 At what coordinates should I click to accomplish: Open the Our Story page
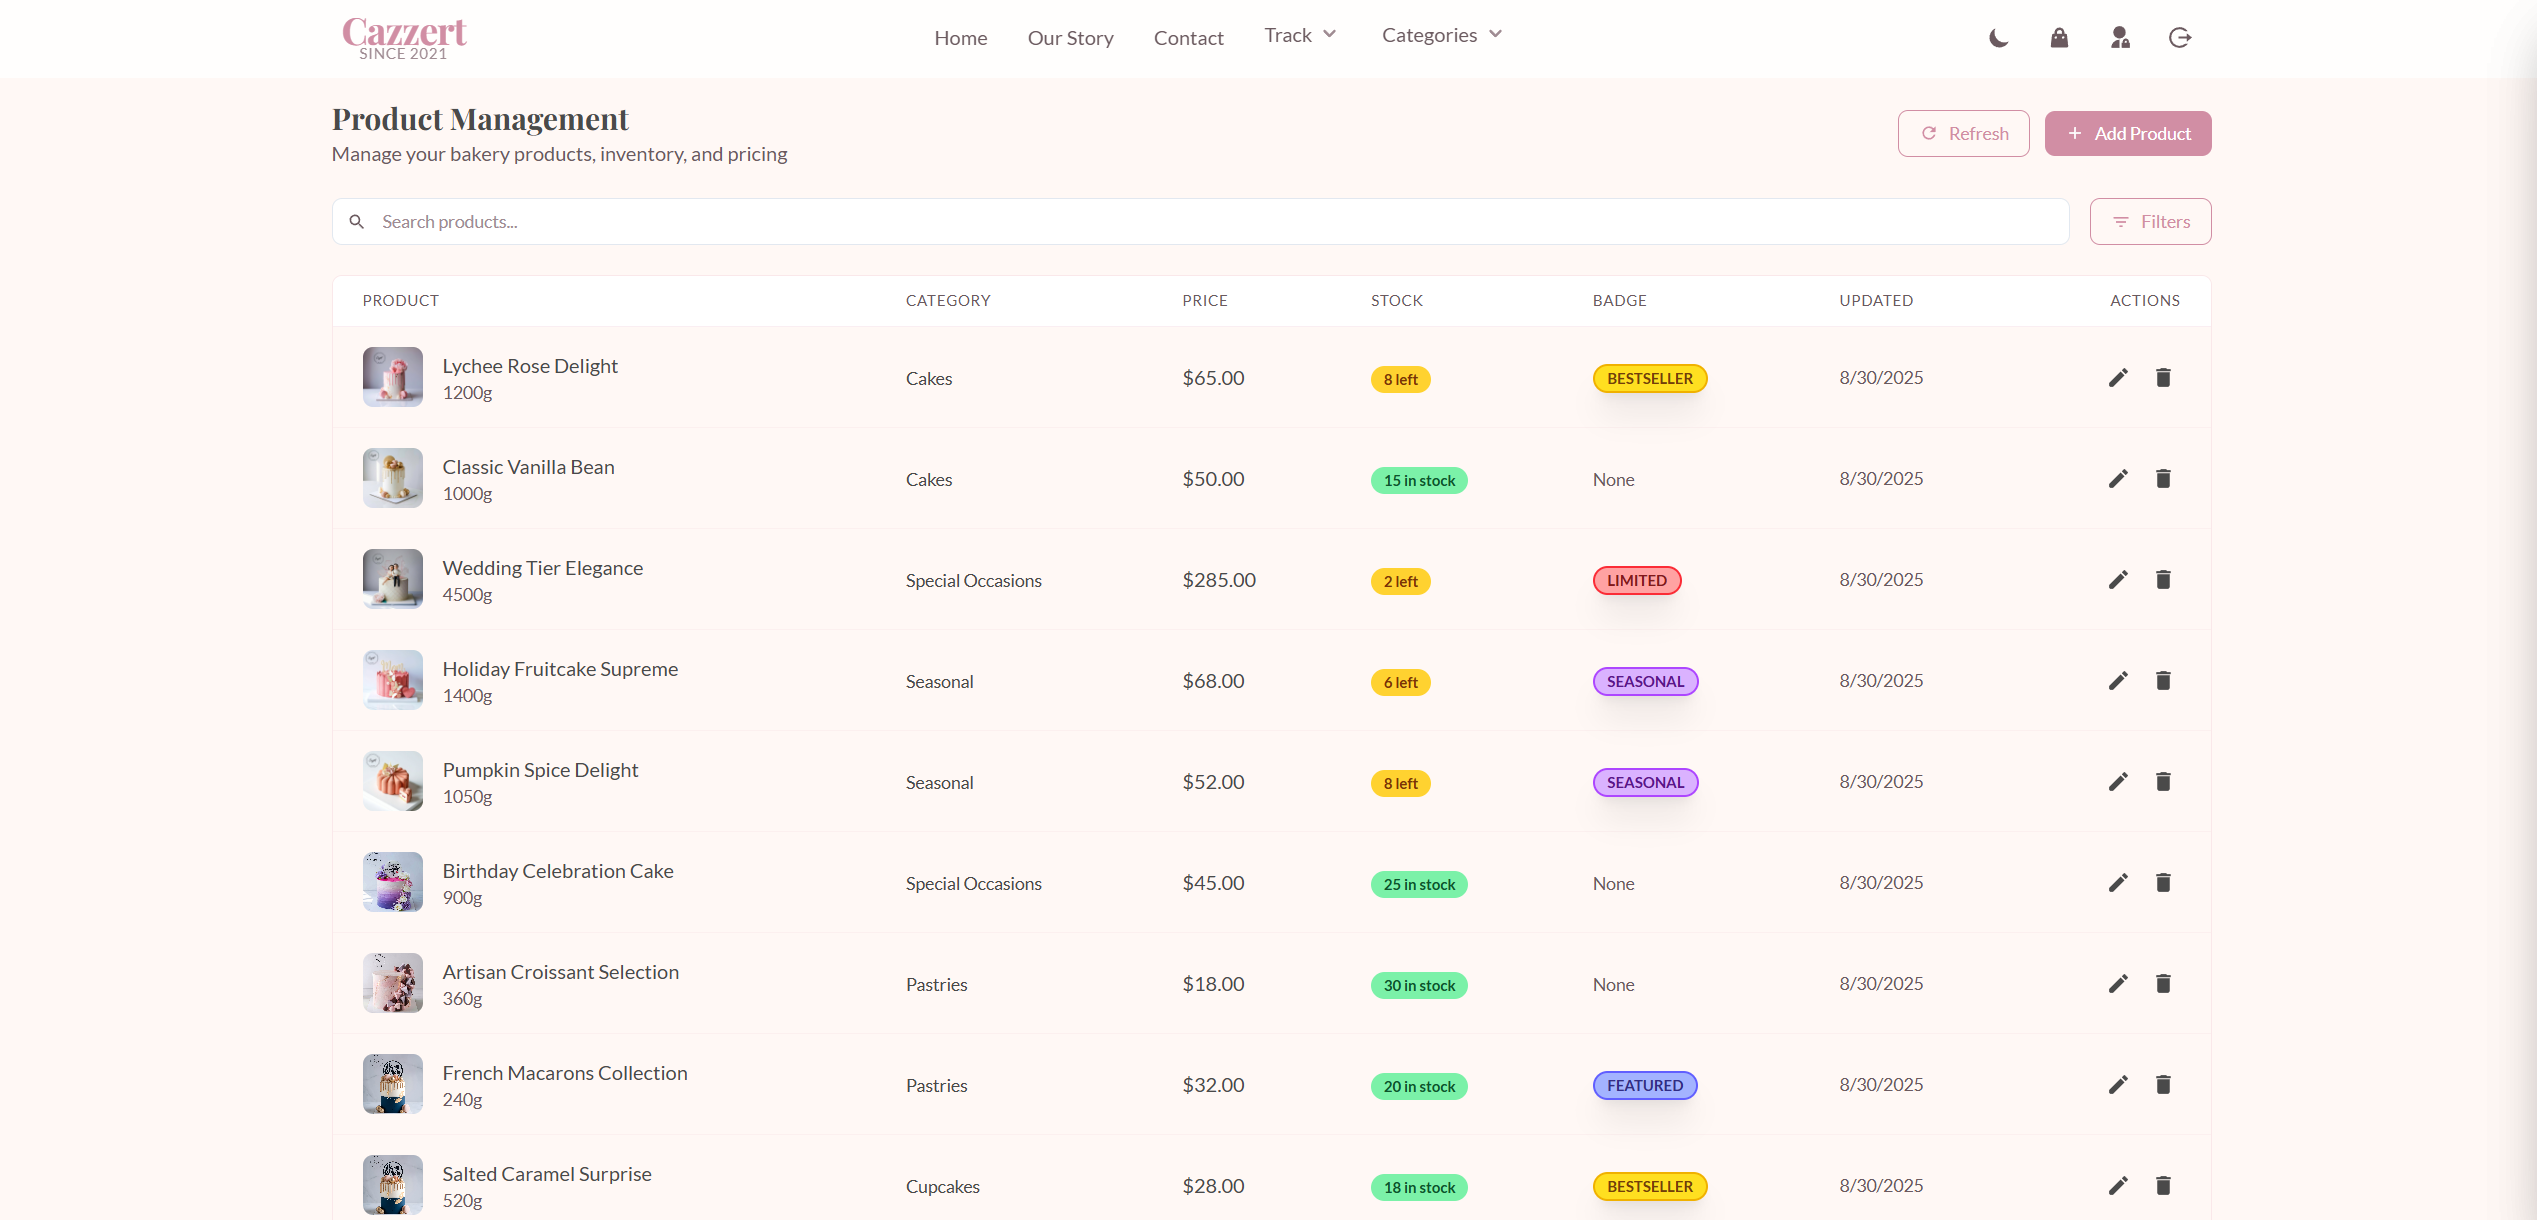[1070, 38]
